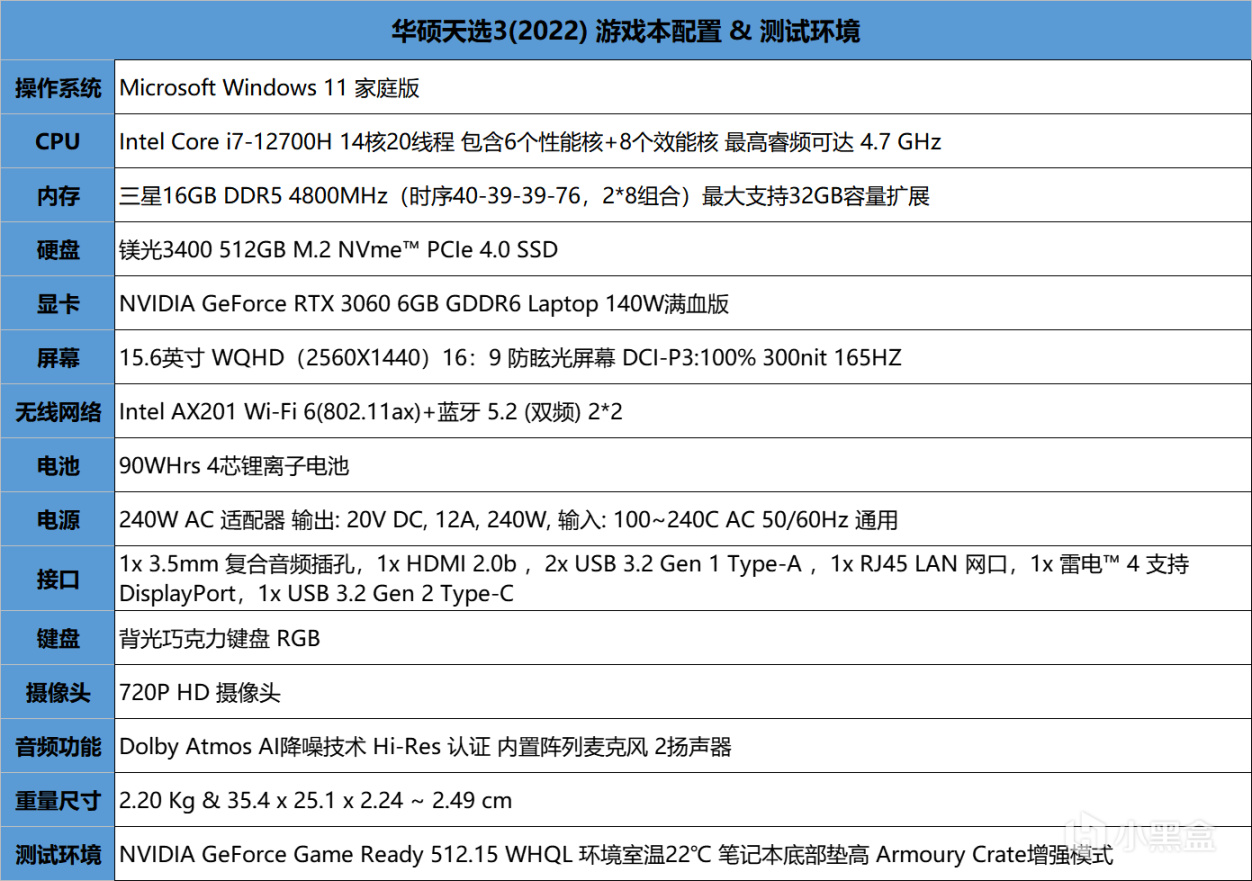
Task: Select the NVIDIA GeForce RTX 3060 6GB cell
Action: tap(683, 304)
